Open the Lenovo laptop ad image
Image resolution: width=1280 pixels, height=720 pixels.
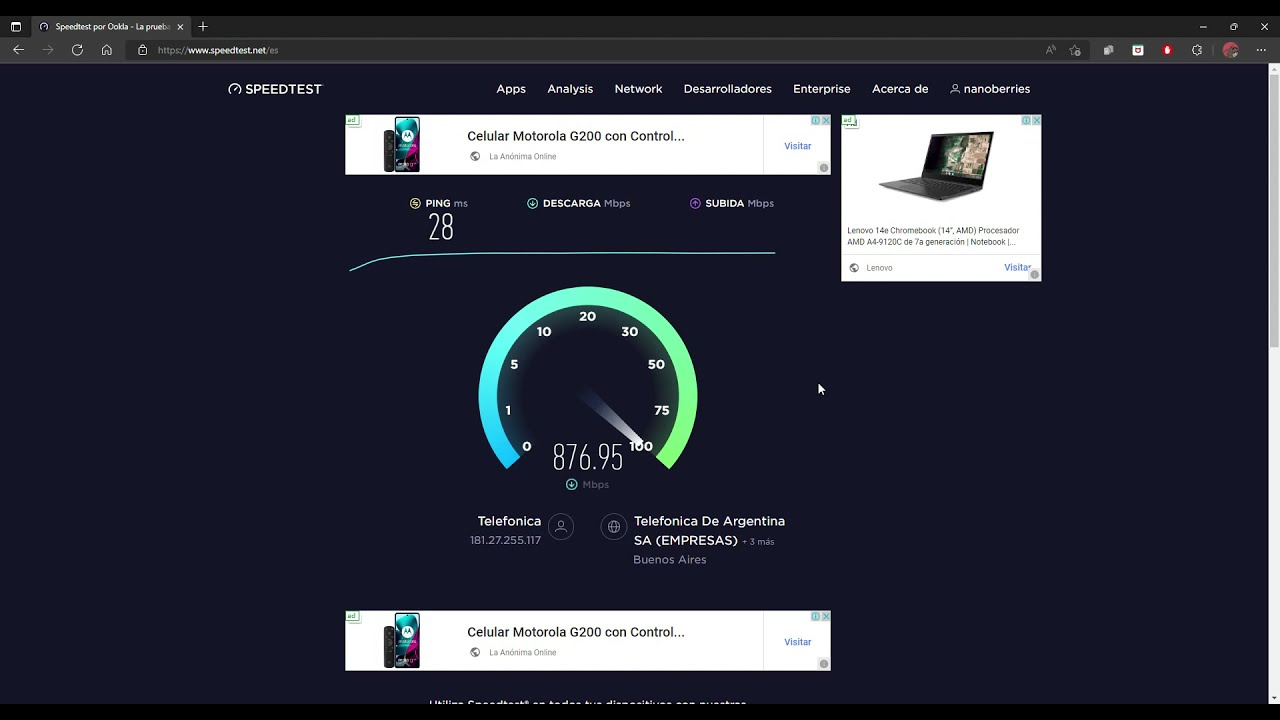pos(936,166)
